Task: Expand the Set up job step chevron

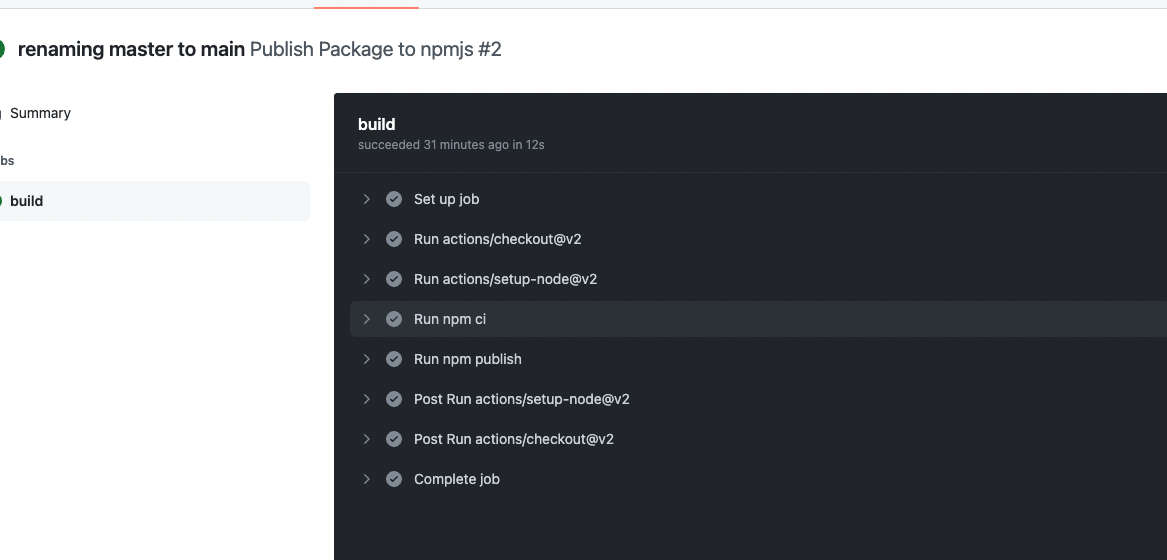Action: point(367,199)
